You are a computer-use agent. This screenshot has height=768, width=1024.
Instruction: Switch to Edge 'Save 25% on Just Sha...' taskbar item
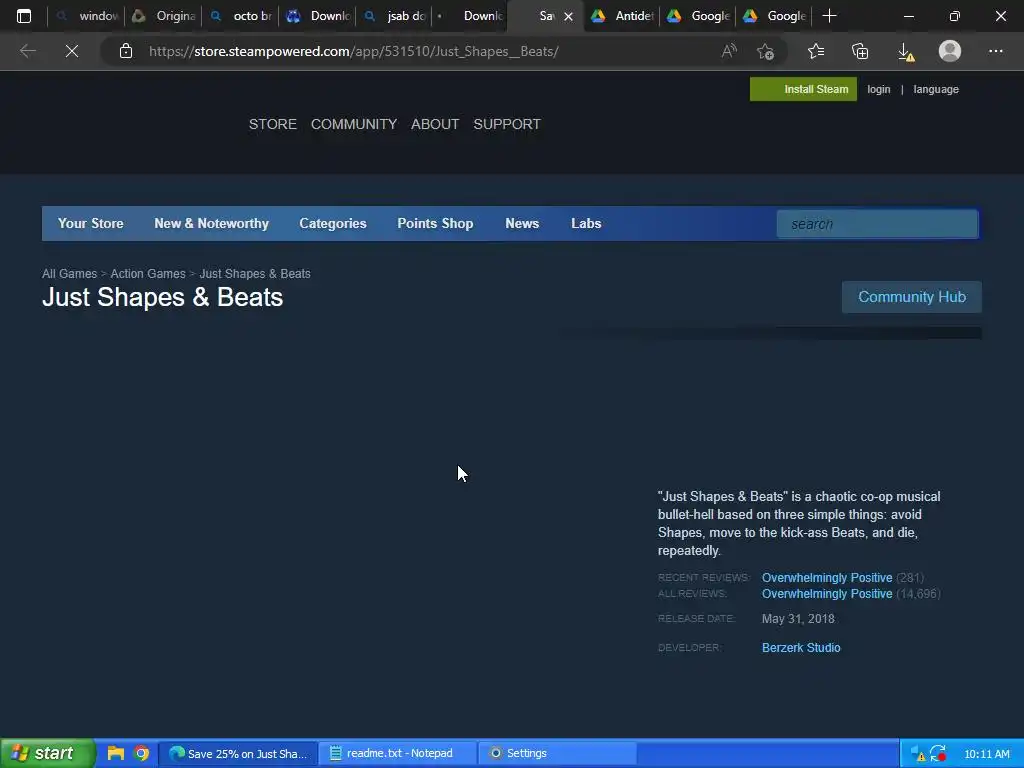(238, 754)
